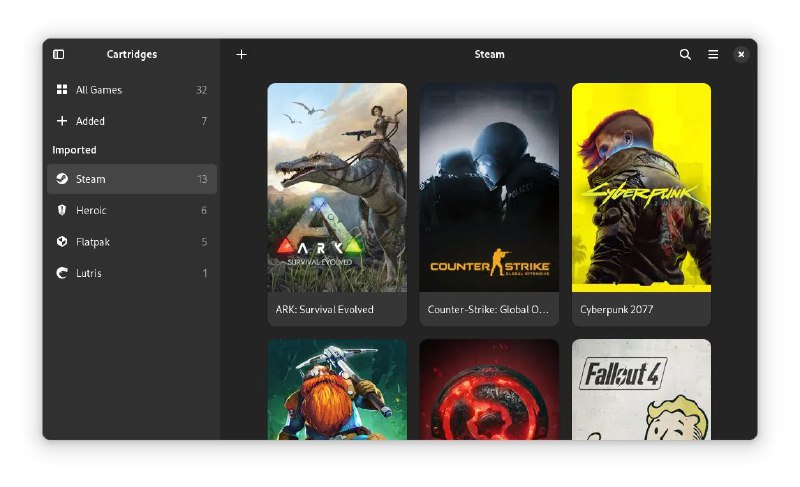Select the Heroic shield icon
Viewport: 800px width, 487px height.
click(62, 210)
